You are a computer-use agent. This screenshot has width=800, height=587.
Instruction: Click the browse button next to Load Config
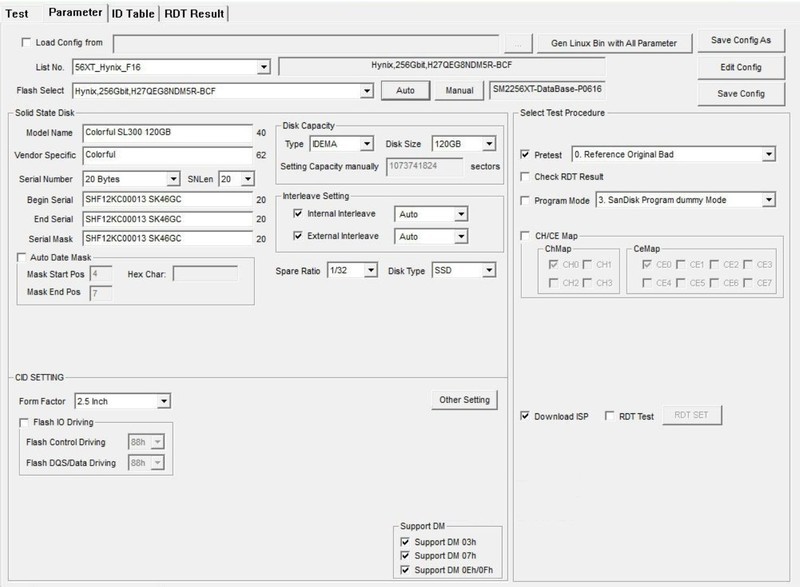[518, 44]
